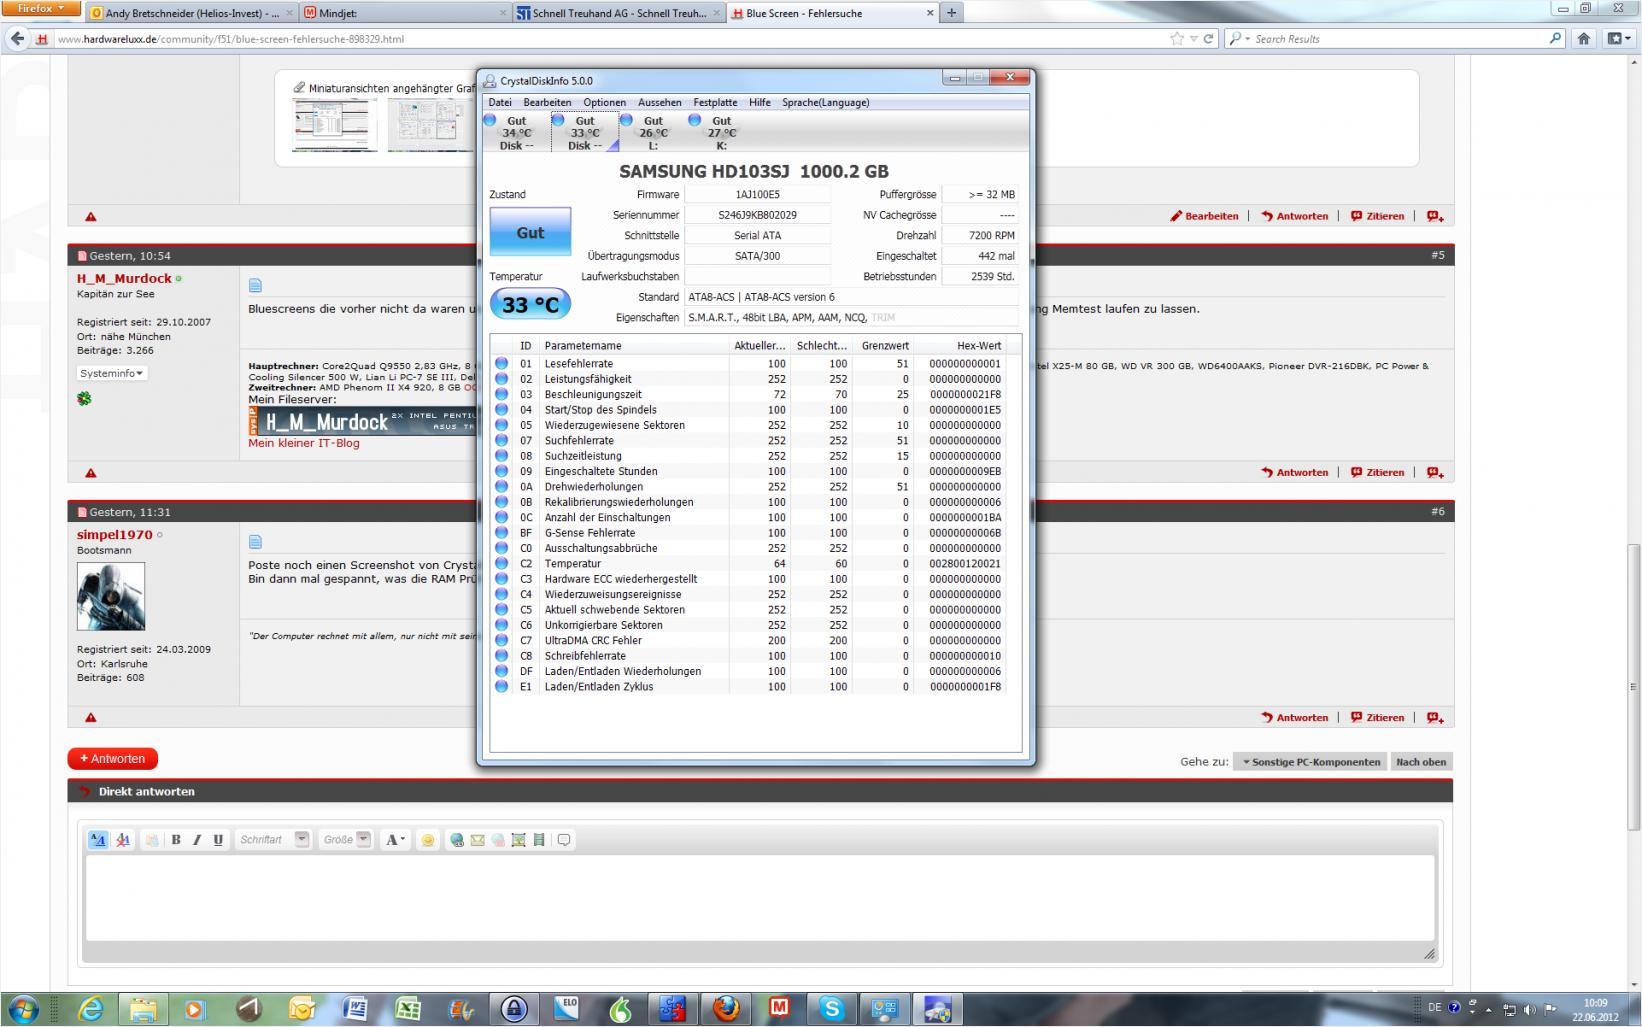Click Nach oben button
The height and width of the screenshot is (1027, 1642).
[x=1420, y=762]
